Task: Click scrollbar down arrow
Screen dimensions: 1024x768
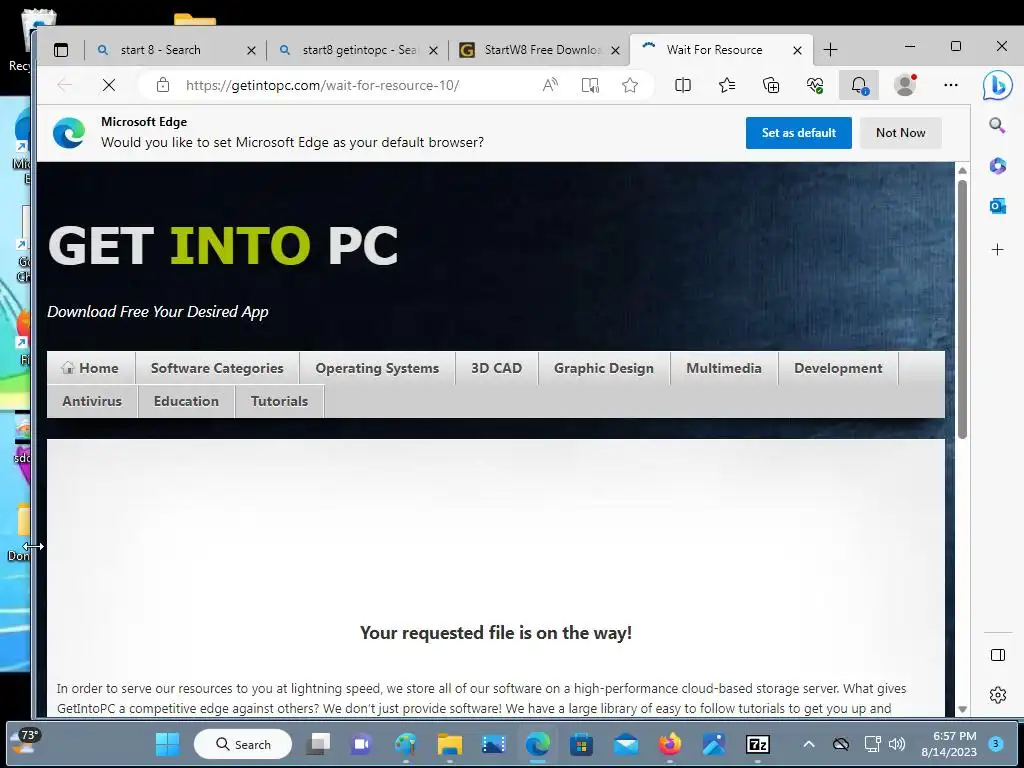Action: 962,709
